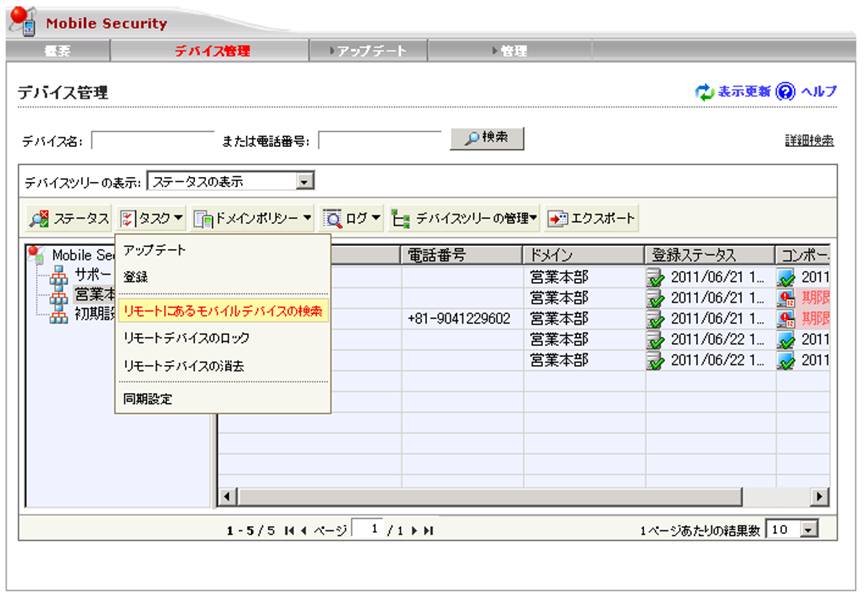
Task: Go to last page navigation icon
Action: (429, 530)
